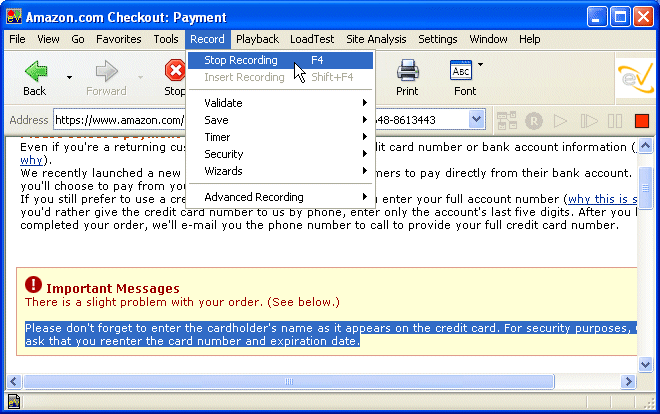
Task: Click the red Stop page-load icon
Action: (x=175, y=70)
